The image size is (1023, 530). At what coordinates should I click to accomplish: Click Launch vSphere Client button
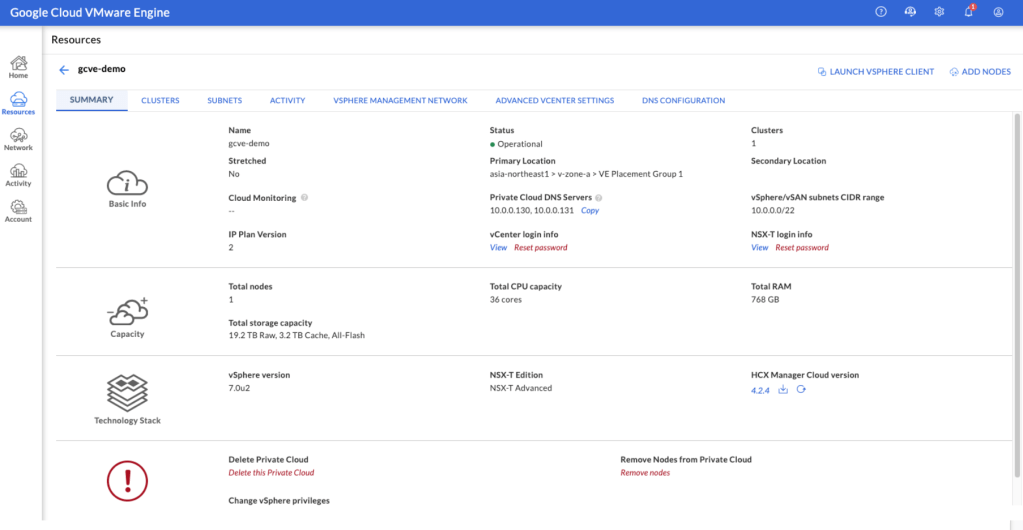(875, 72)
